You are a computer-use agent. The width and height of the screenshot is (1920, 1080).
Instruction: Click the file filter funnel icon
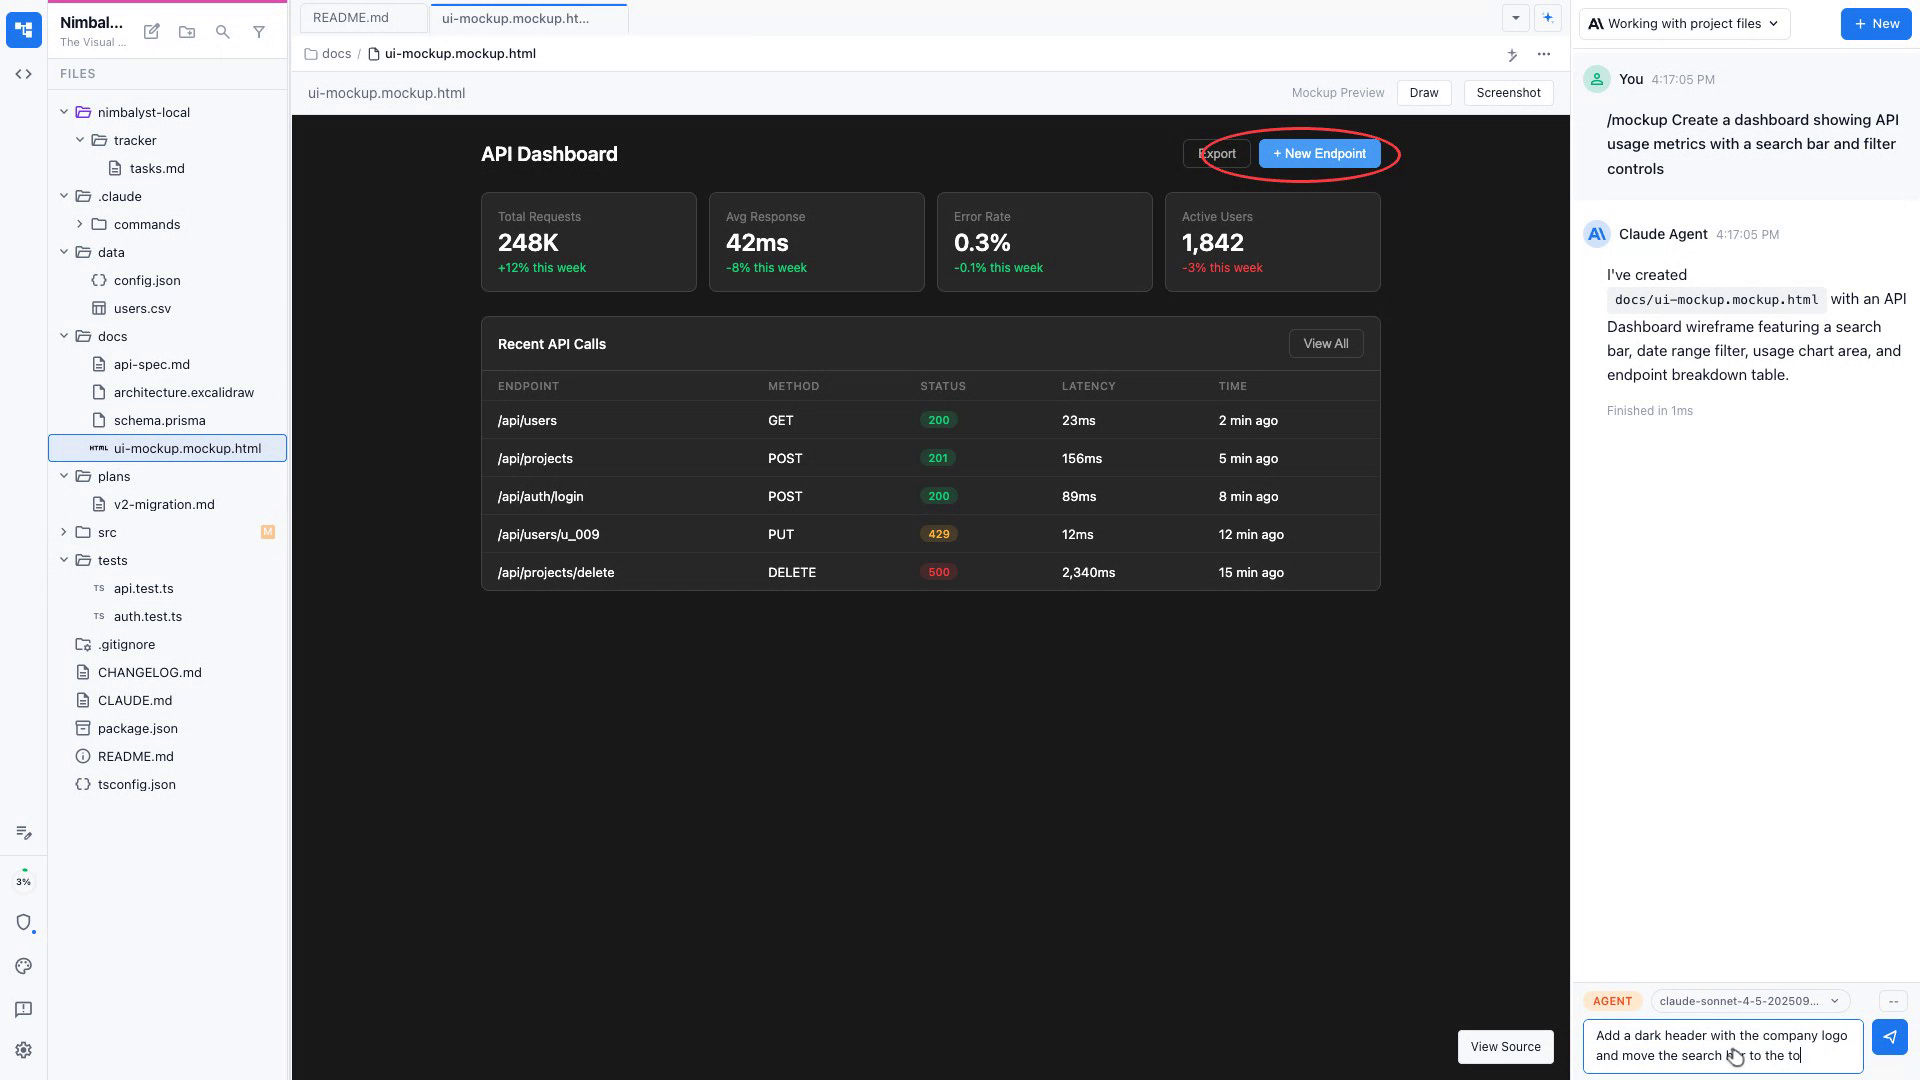(259, 32)
